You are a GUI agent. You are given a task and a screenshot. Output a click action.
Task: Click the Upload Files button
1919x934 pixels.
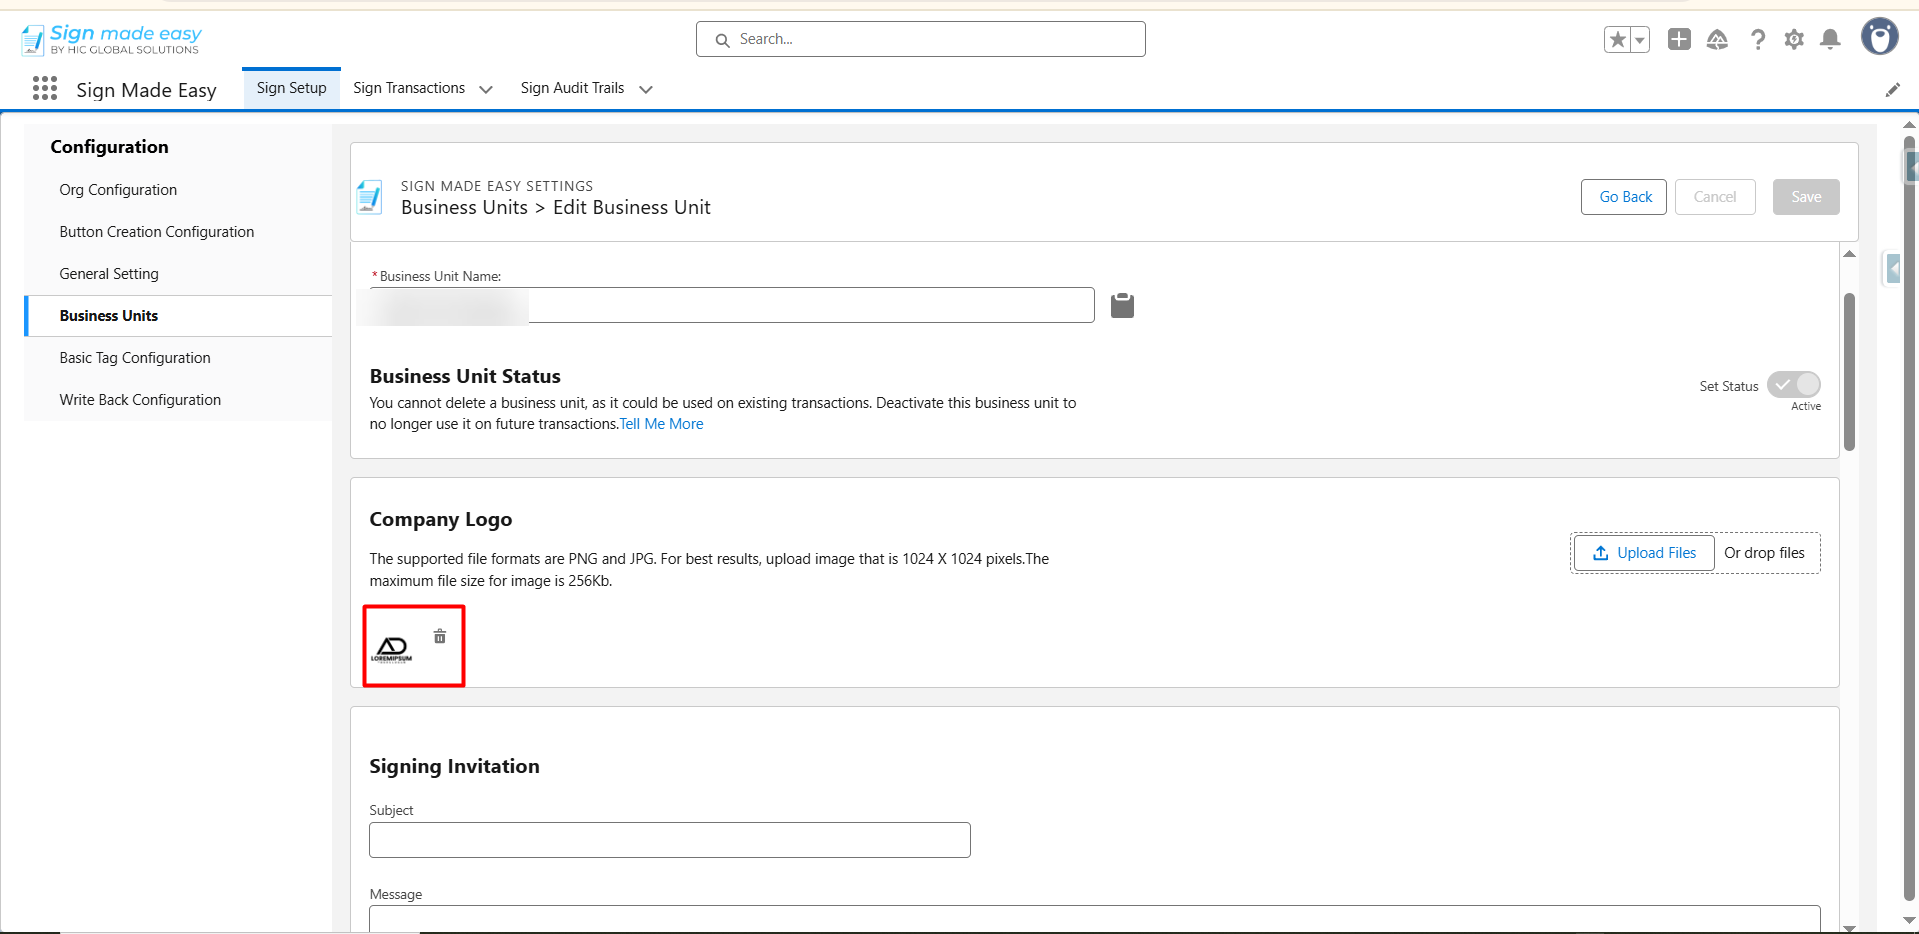1644,553
